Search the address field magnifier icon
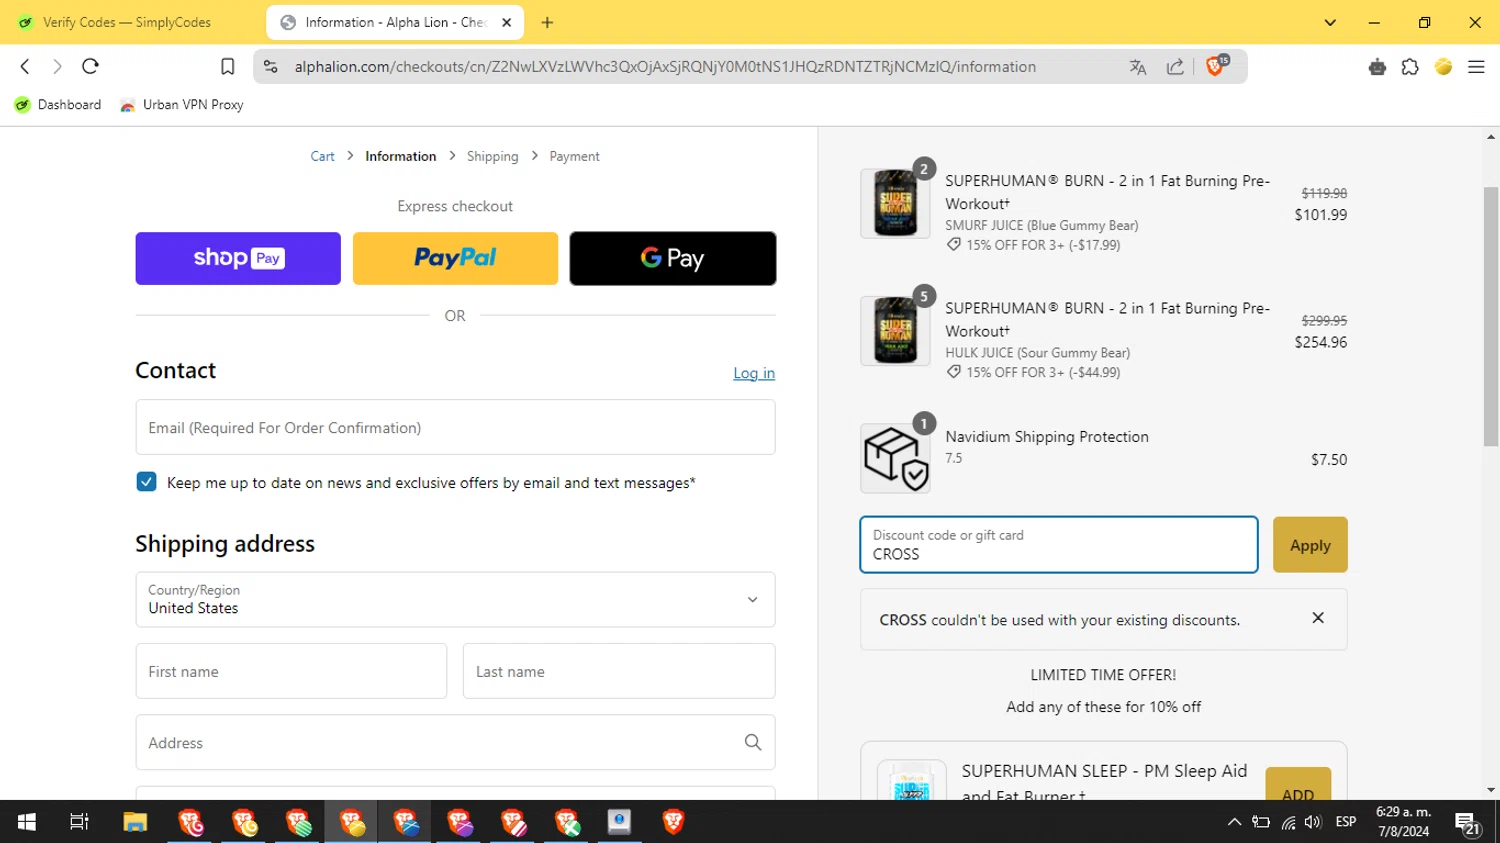This screenshot has height=843, width=1500. (753, 742)
